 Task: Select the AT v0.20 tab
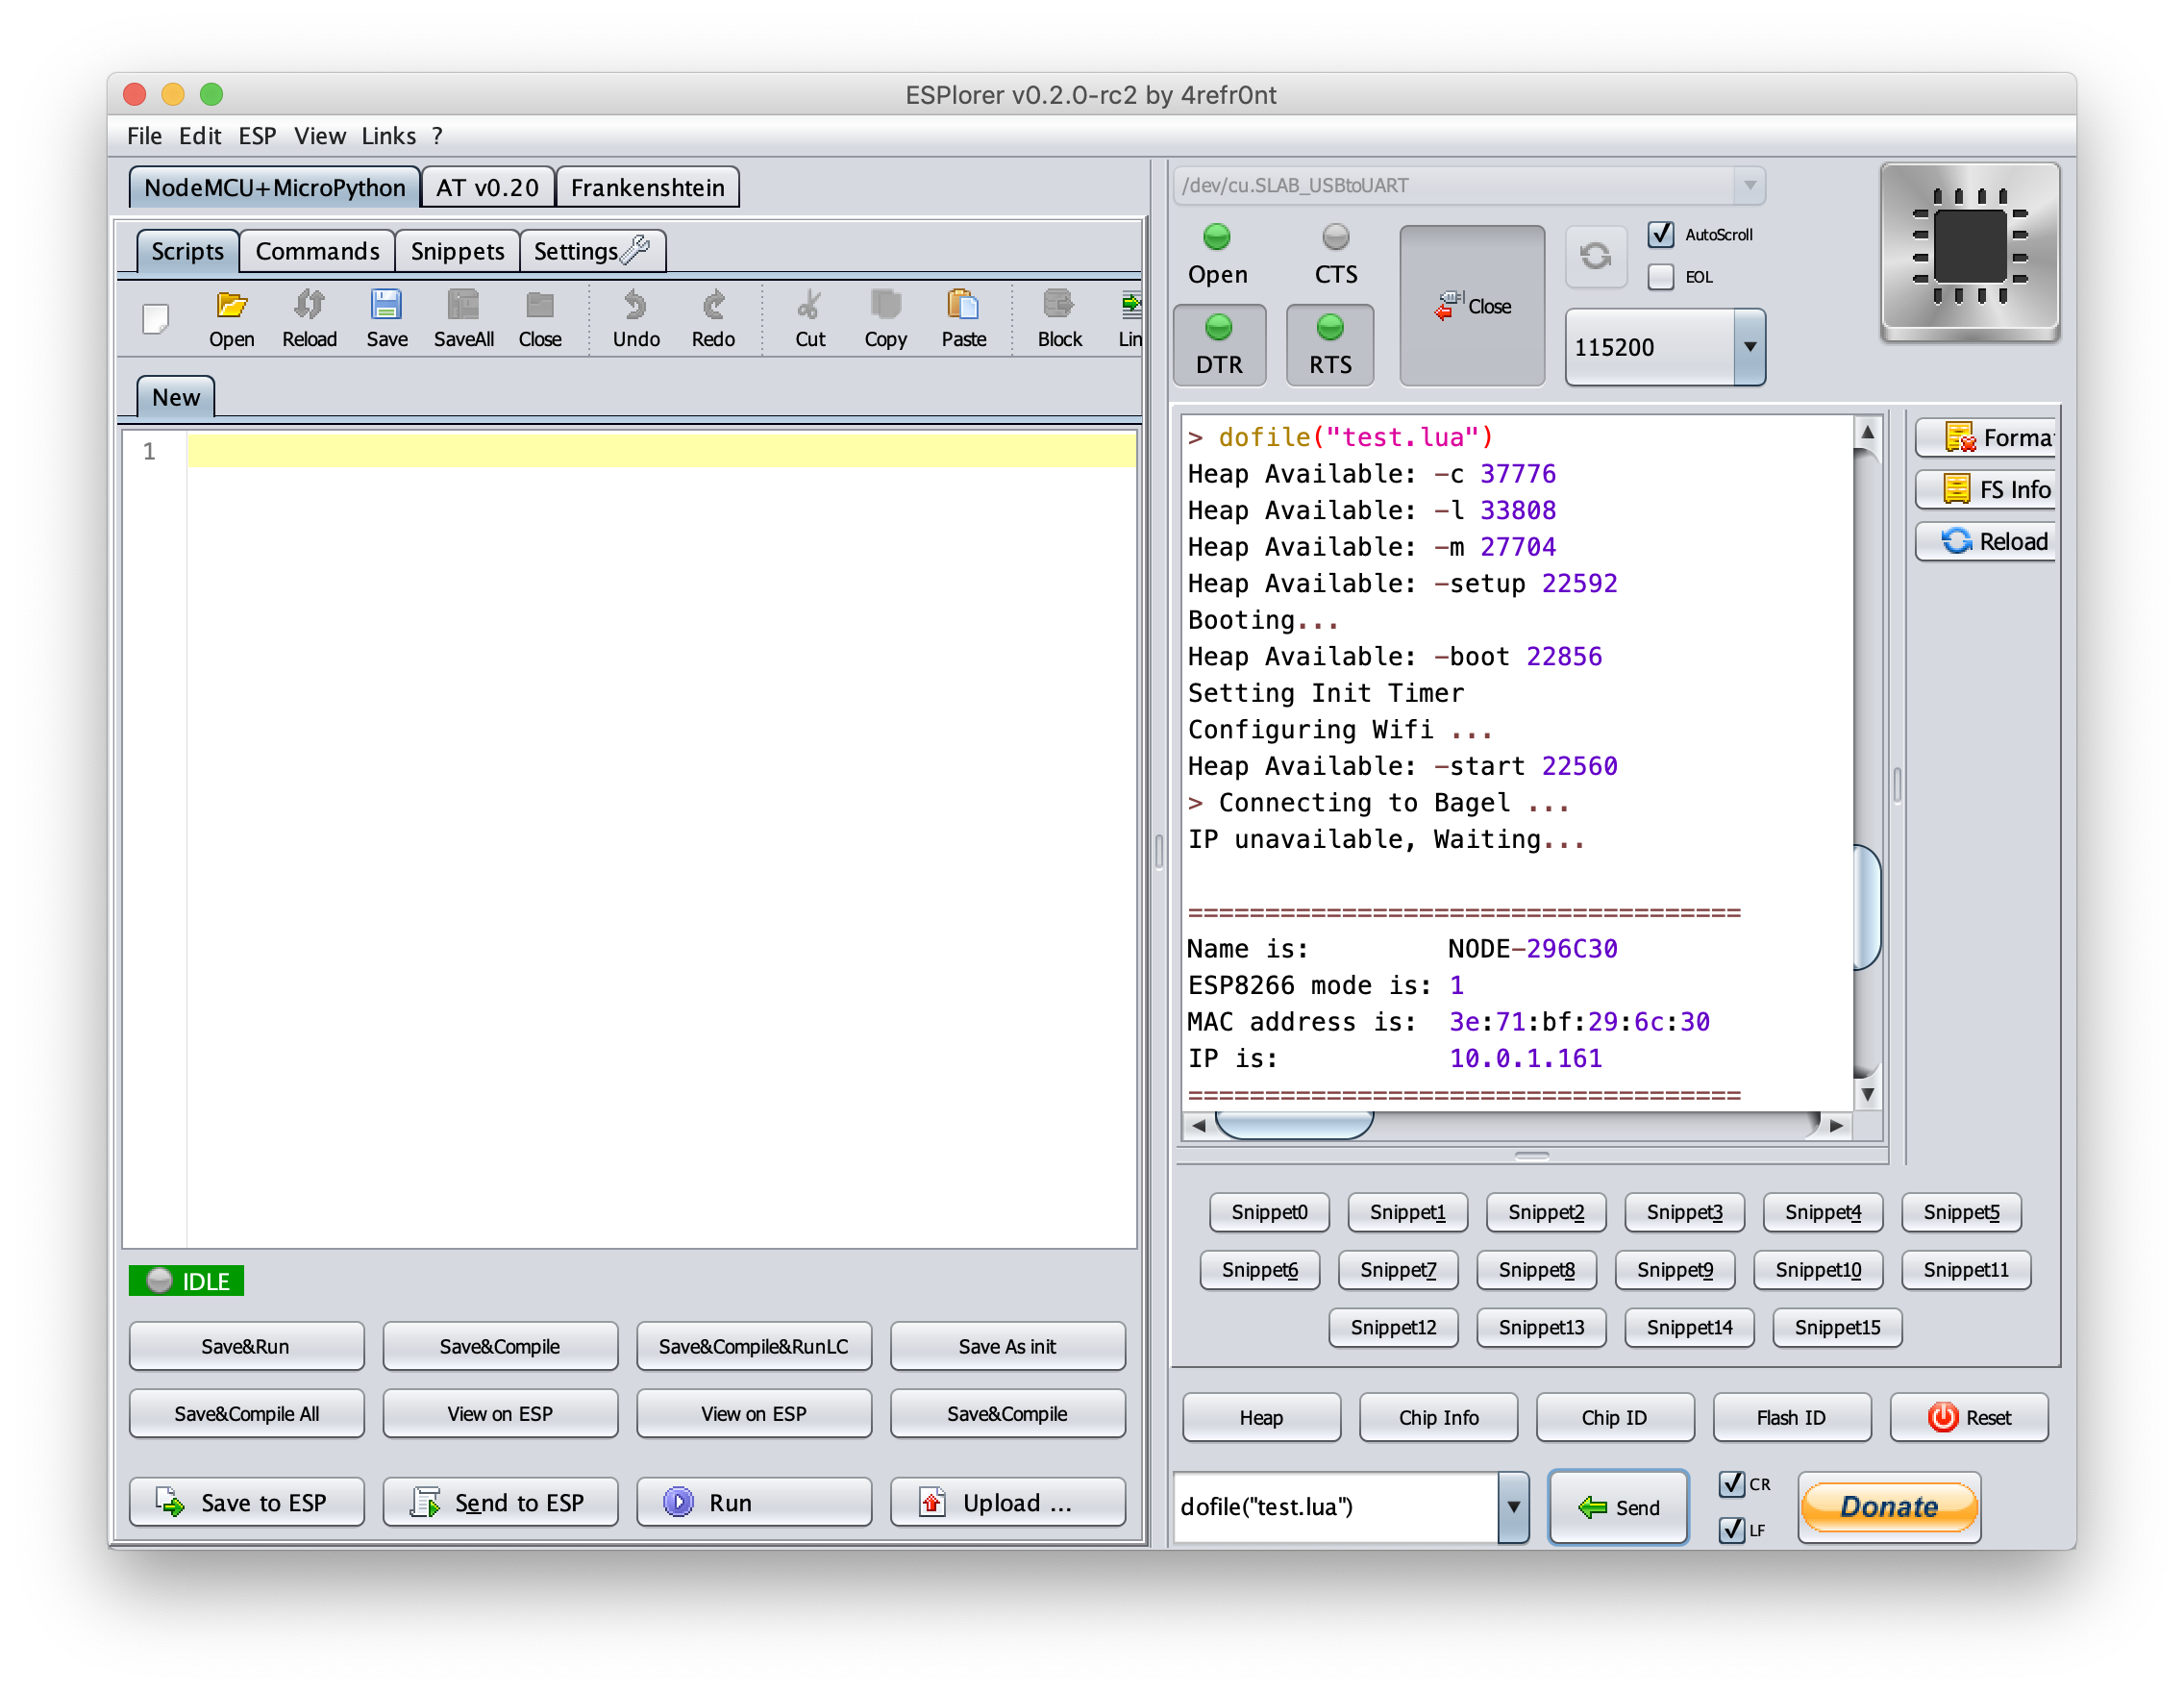[x=488, y=188]
